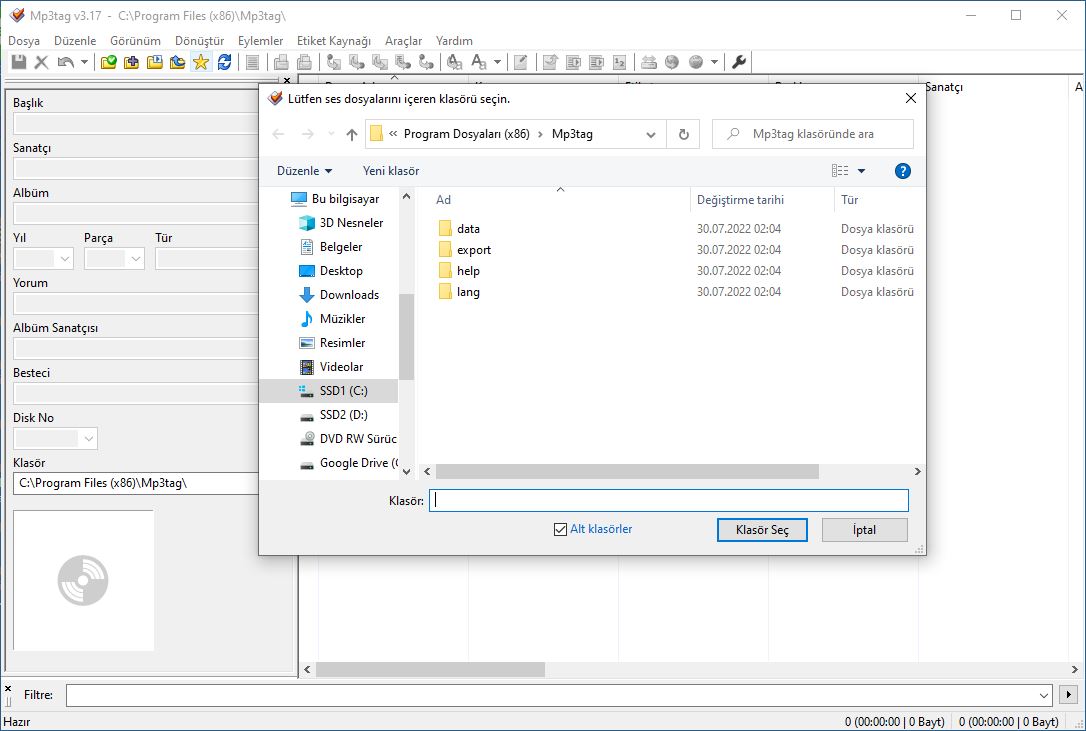This screenshot has width=1086, height=731.
Task: Select SSD2 (D:) drive in tree
Action: [x=344, y=415]
